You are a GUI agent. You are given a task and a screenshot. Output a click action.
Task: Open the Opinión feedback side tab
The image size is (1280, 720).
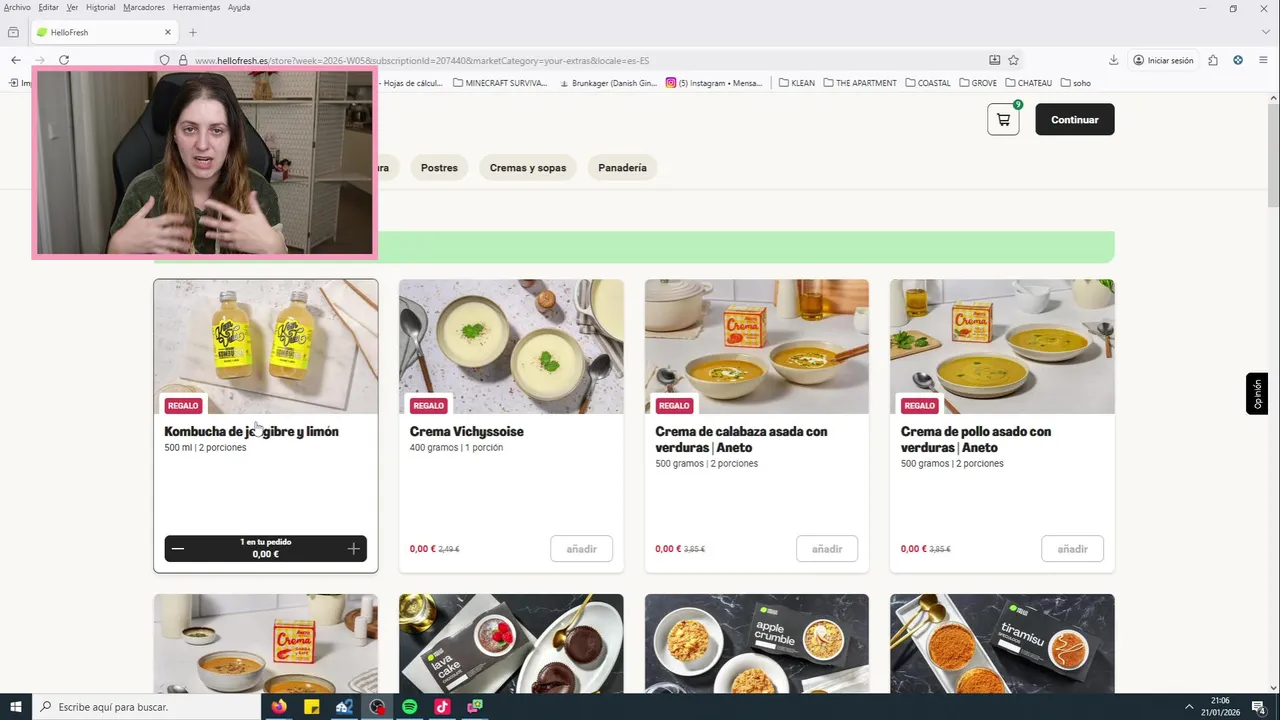pos(1257,394)
